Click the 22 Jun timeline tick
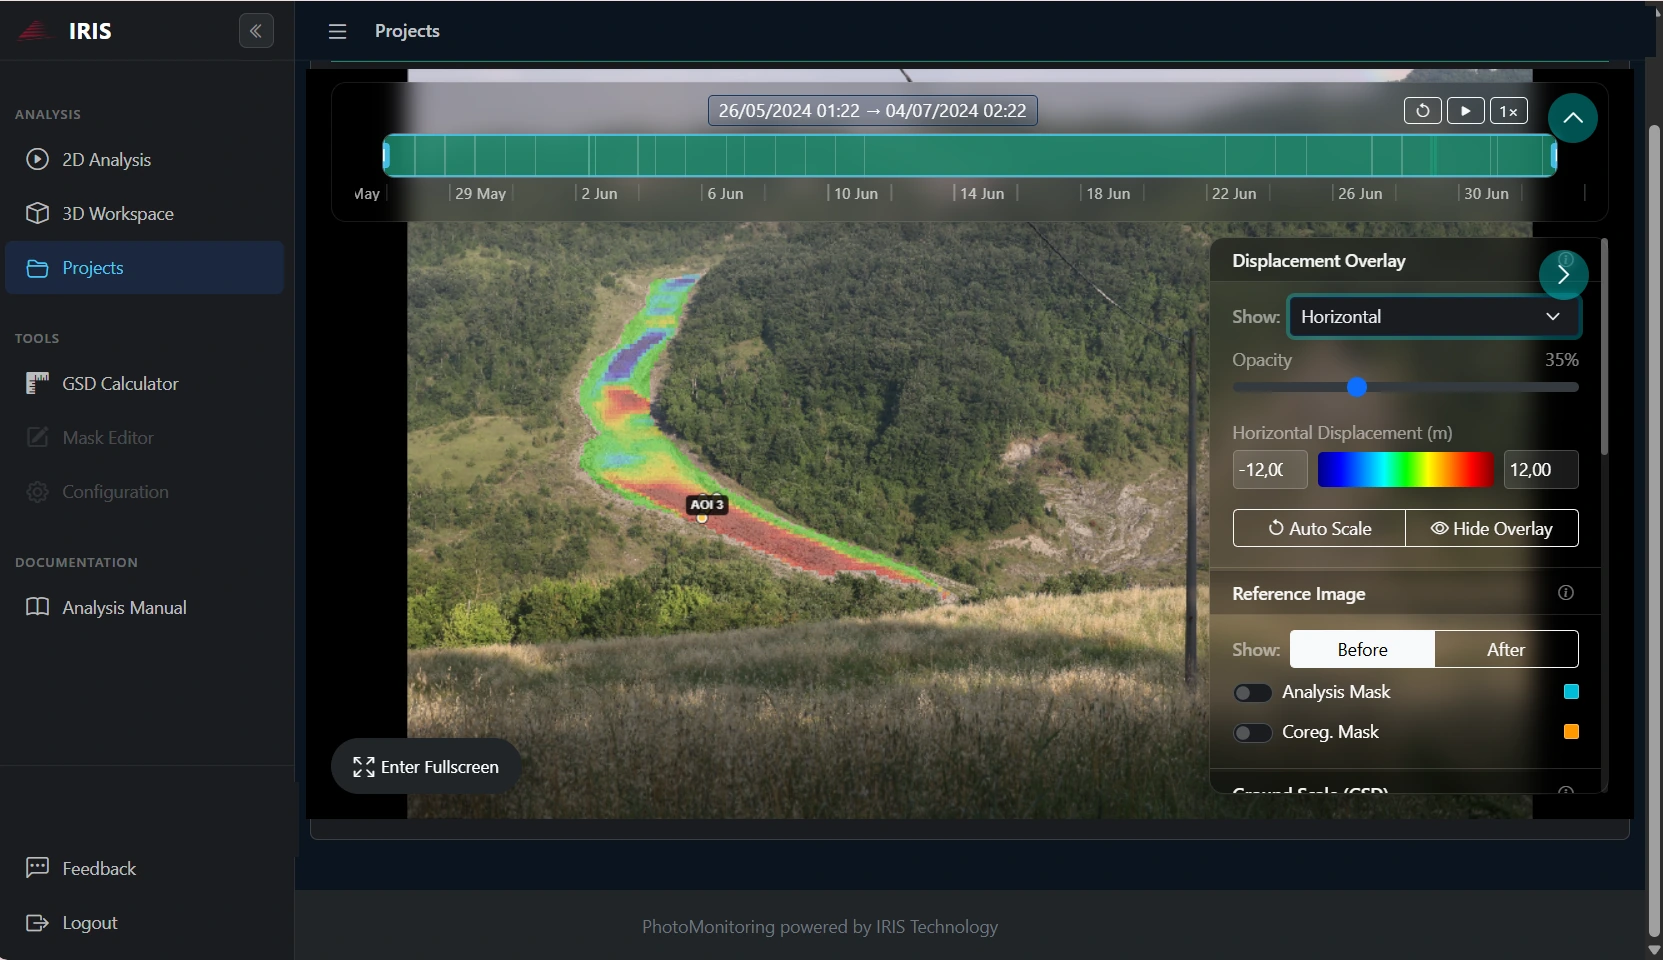 coord(1233,194)
